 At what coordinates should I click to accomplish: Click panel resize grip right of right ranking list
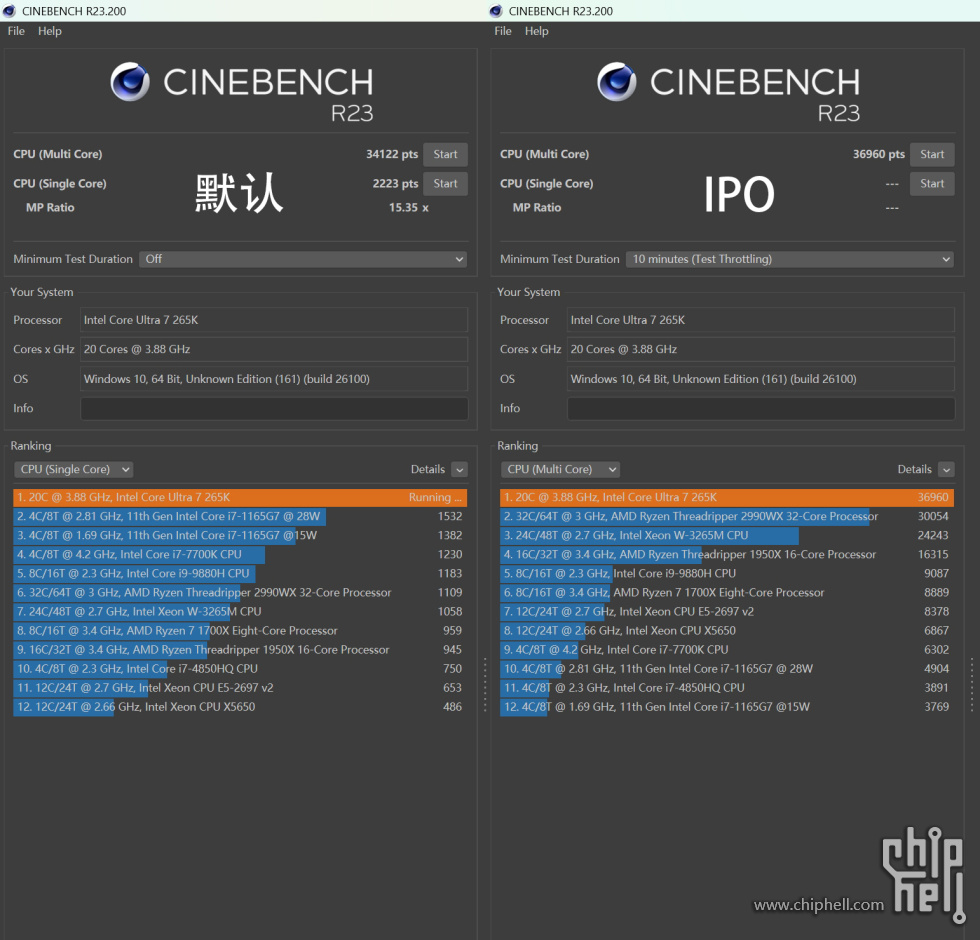pyautogui.click(x=972, y=684)
